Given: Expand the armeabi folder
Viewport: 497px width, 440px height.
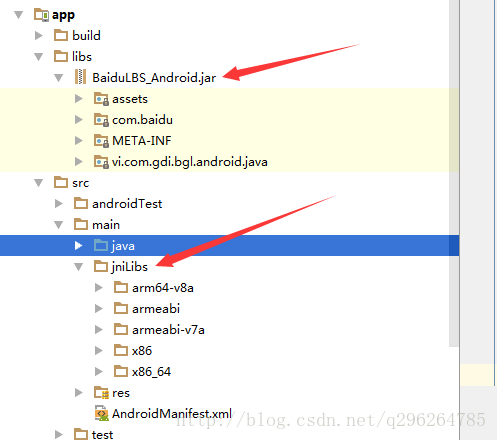Looking at the screenshot, I should coord(99,308).
